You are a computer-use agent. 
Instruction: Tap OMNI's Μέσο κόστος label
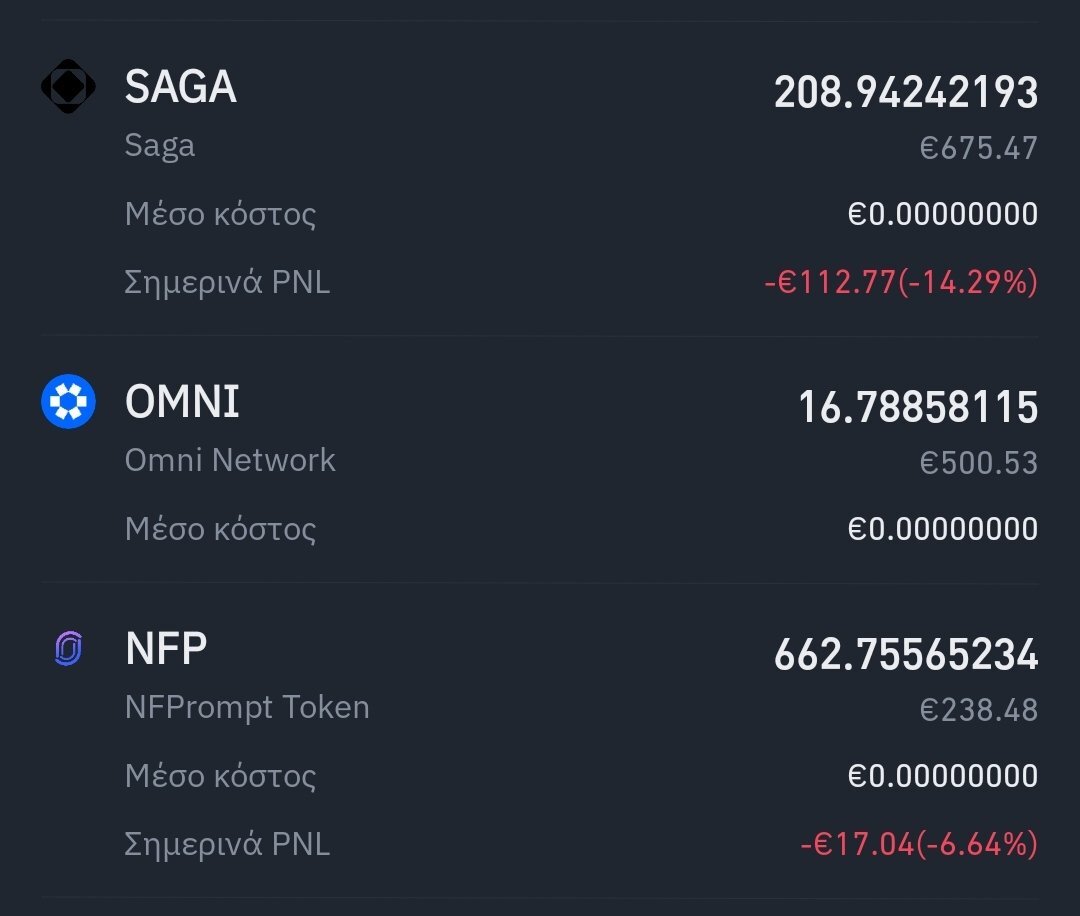220,530
